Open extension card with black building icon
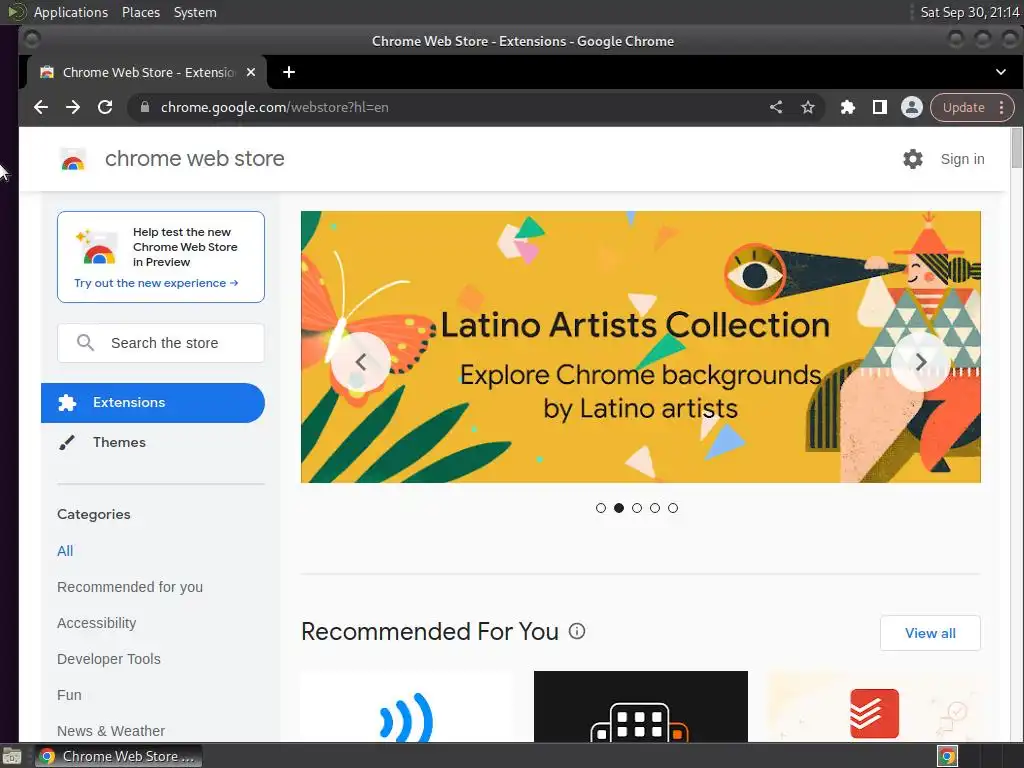The image size is (1024, 768). (x=641, y=707)
